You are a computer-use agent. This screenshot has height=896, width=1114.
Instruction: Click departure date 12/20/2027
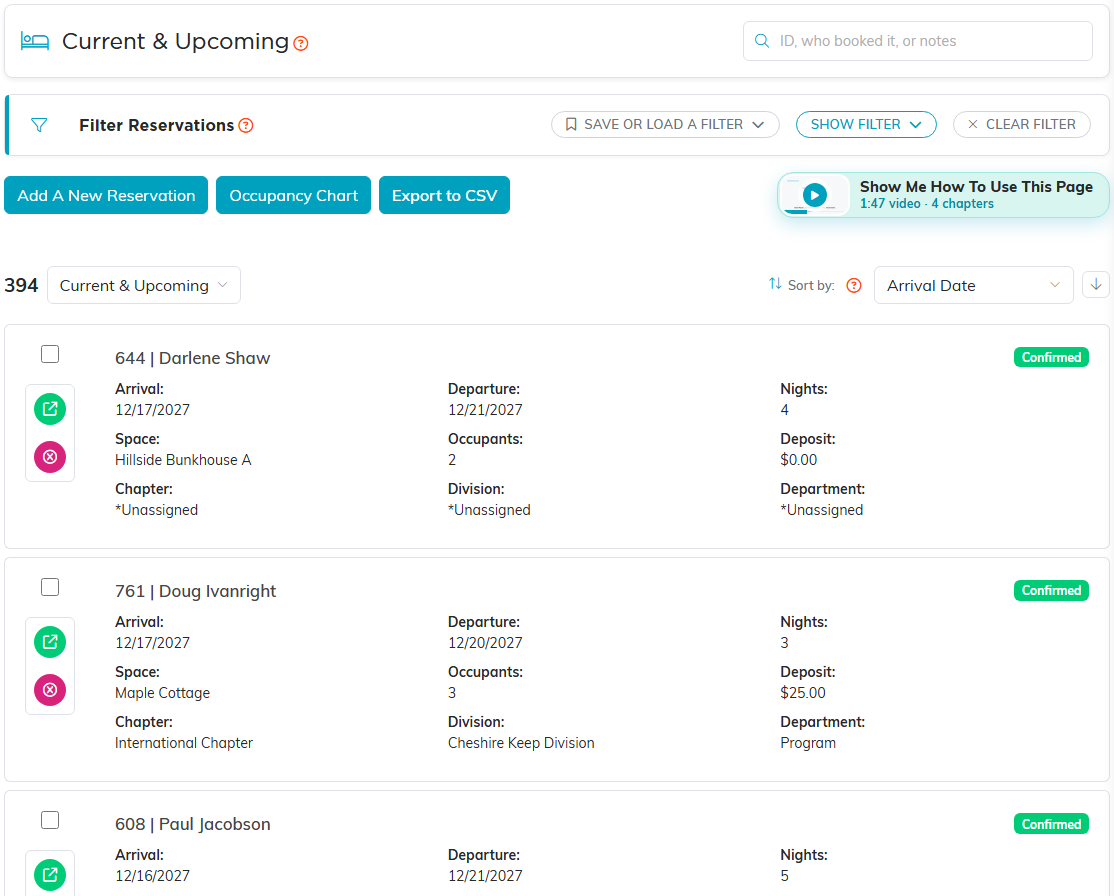(485, 642)
